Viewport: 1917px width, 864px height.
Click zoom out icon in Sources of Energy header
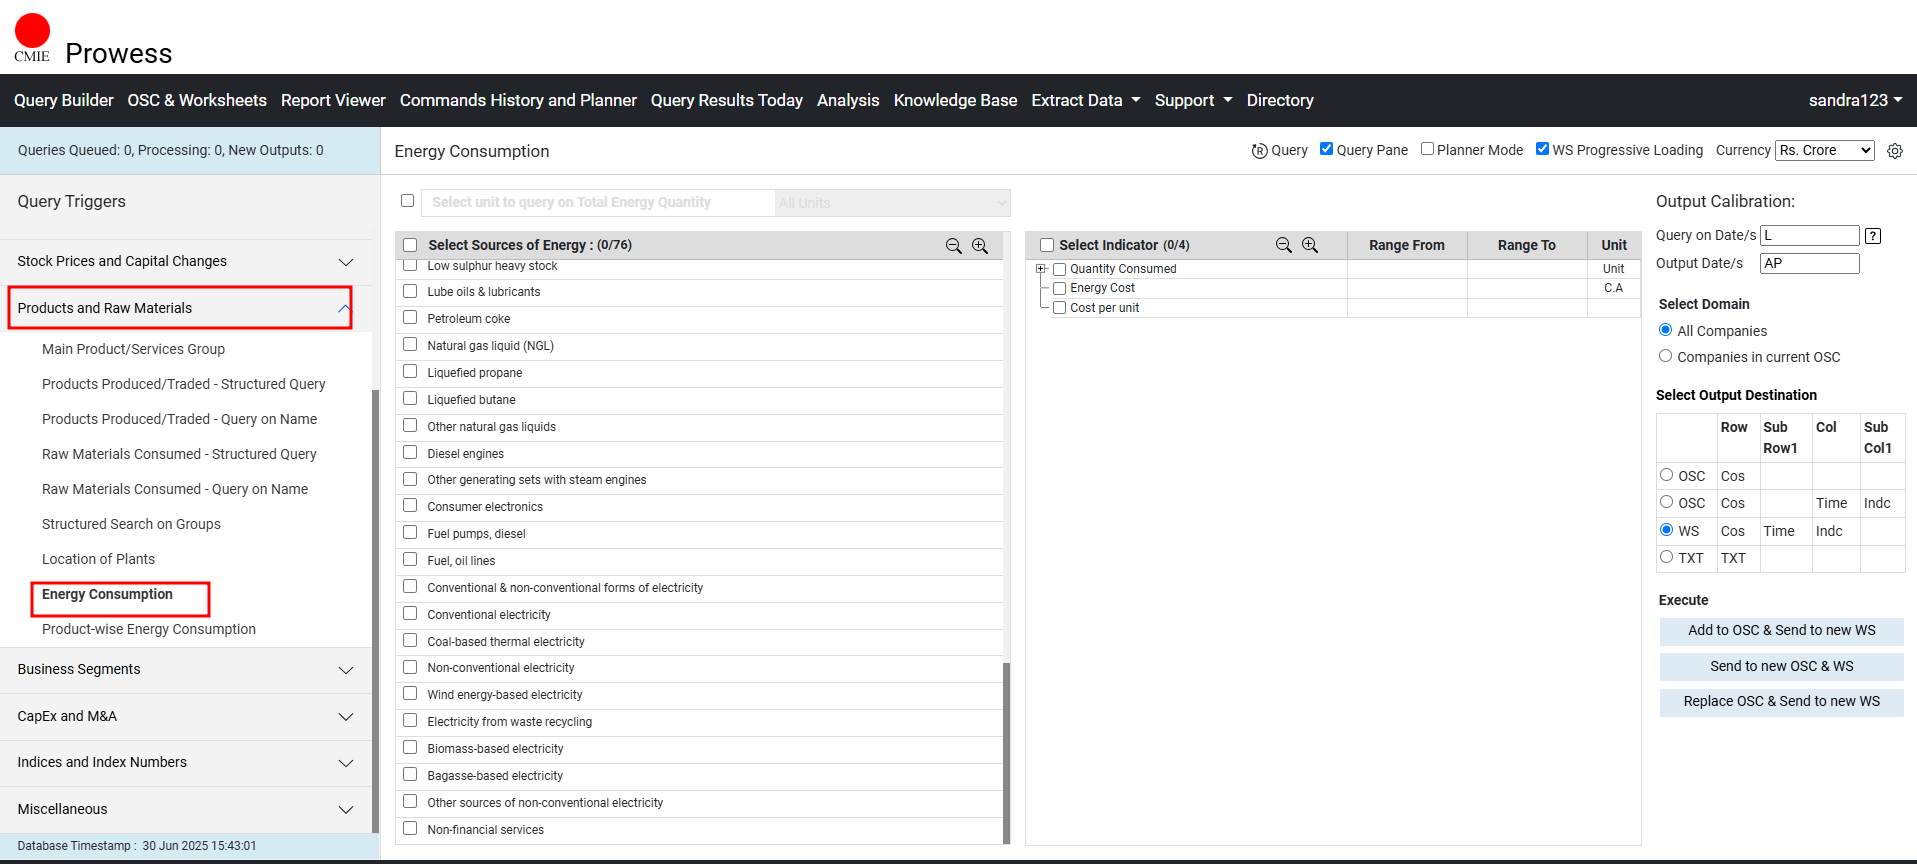pyautogui.click(x=953, y=246)
